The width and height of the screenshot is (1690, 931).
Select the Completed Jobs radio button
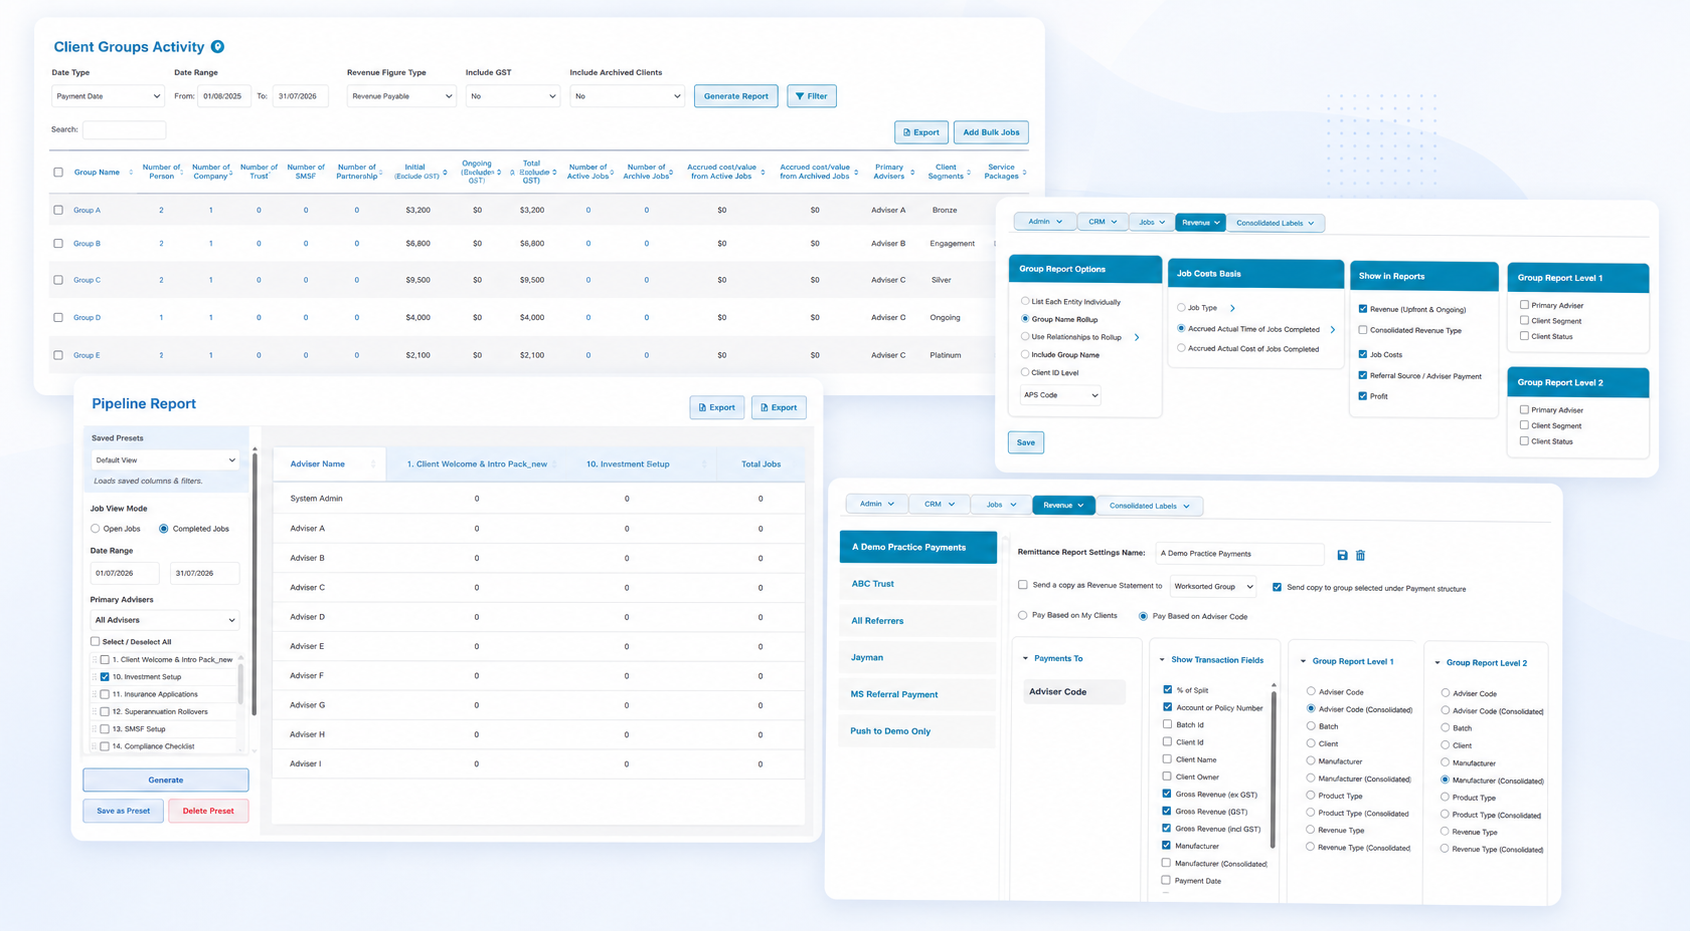pyautogui.click(x=164, y=529)
